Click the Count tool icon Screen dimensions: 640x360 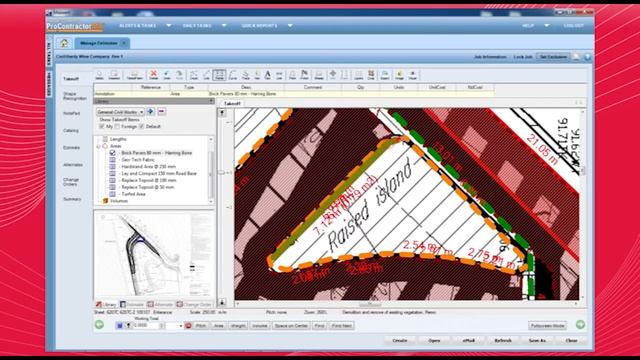193,75
